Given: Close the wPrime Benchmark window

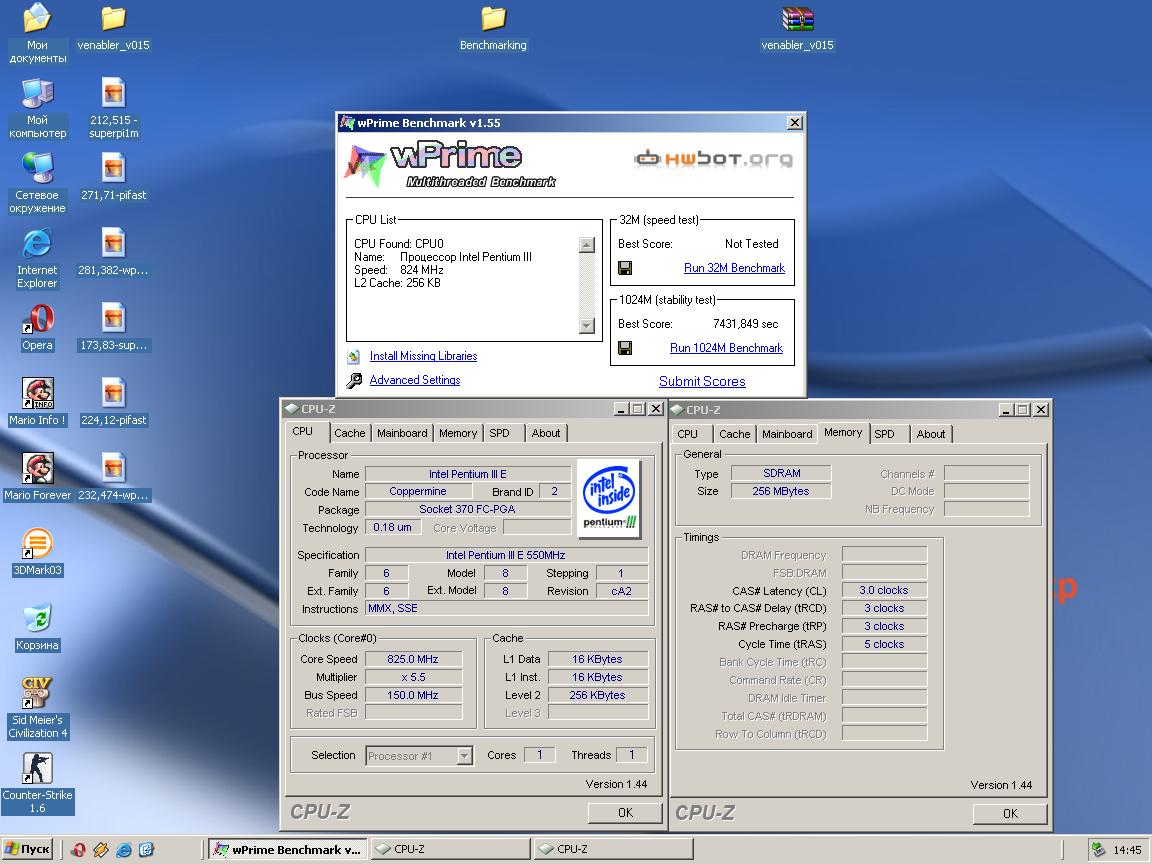Looking at the screenshot, I should point(794,123).
